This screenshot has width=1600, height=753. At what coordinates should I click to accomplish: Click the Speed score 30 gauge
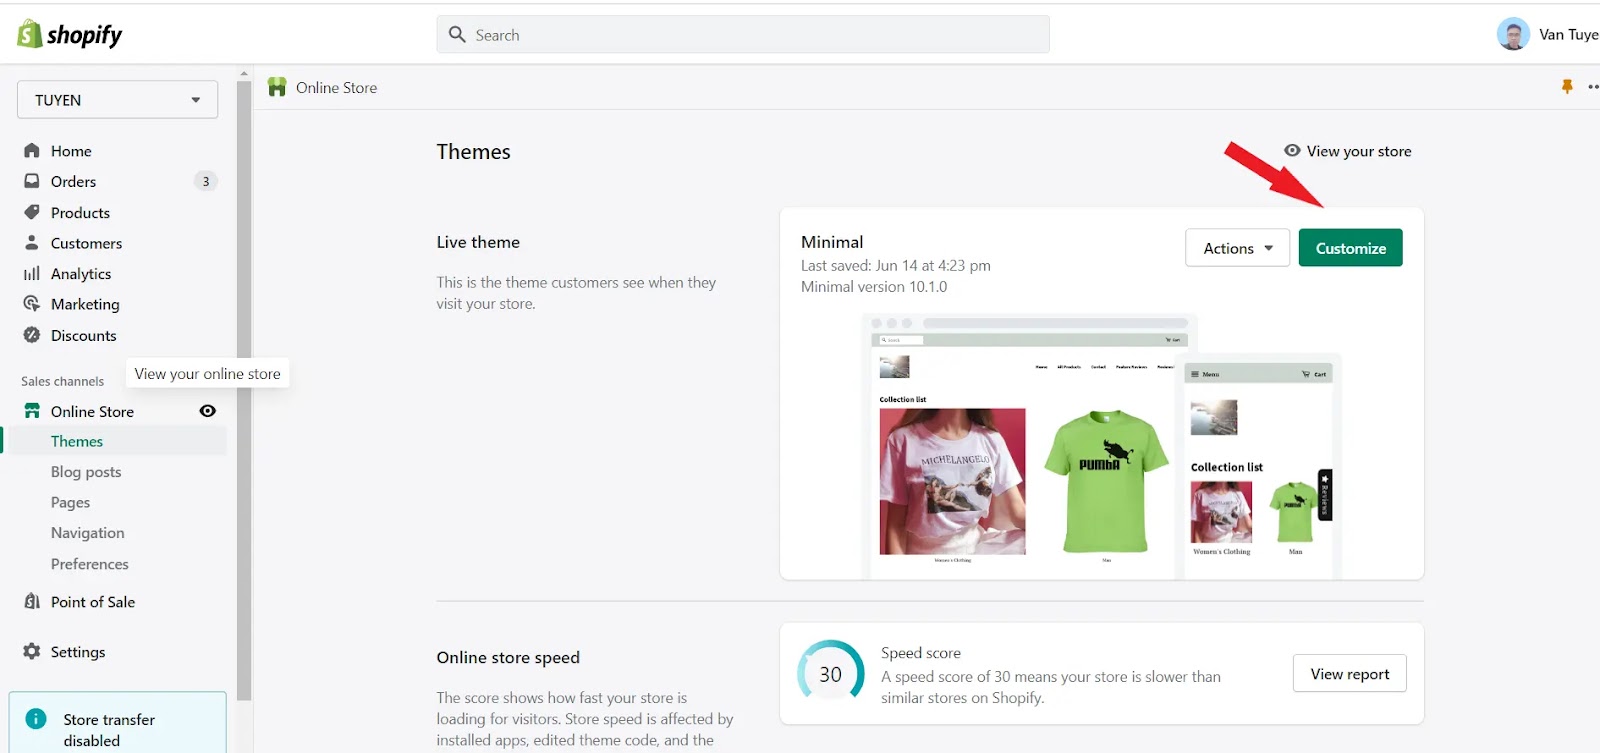coord(830,673)
